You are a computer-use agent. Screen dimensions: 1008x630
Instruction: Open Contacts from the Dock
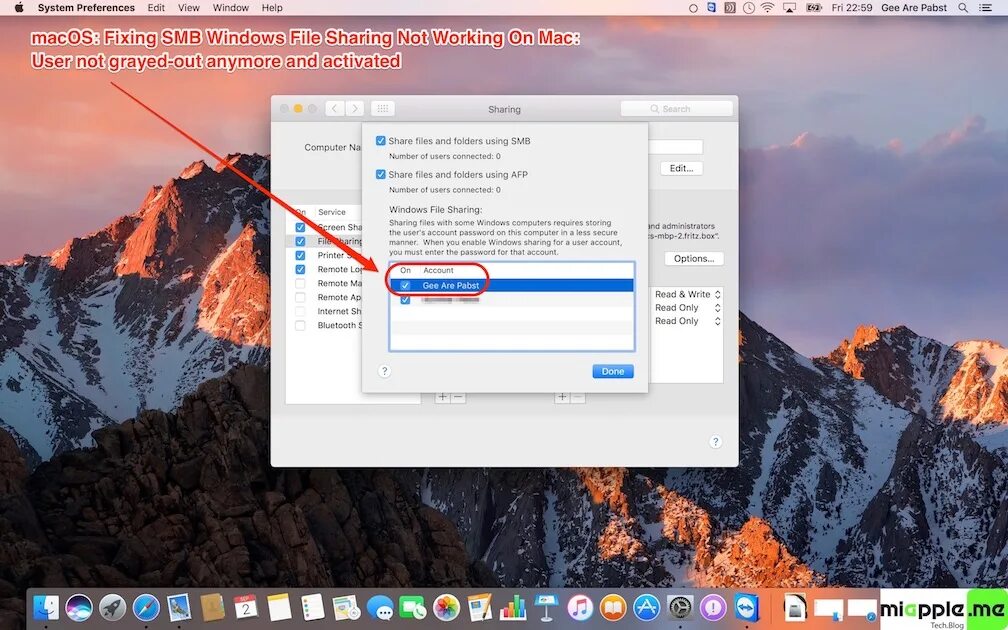[212, 608]
